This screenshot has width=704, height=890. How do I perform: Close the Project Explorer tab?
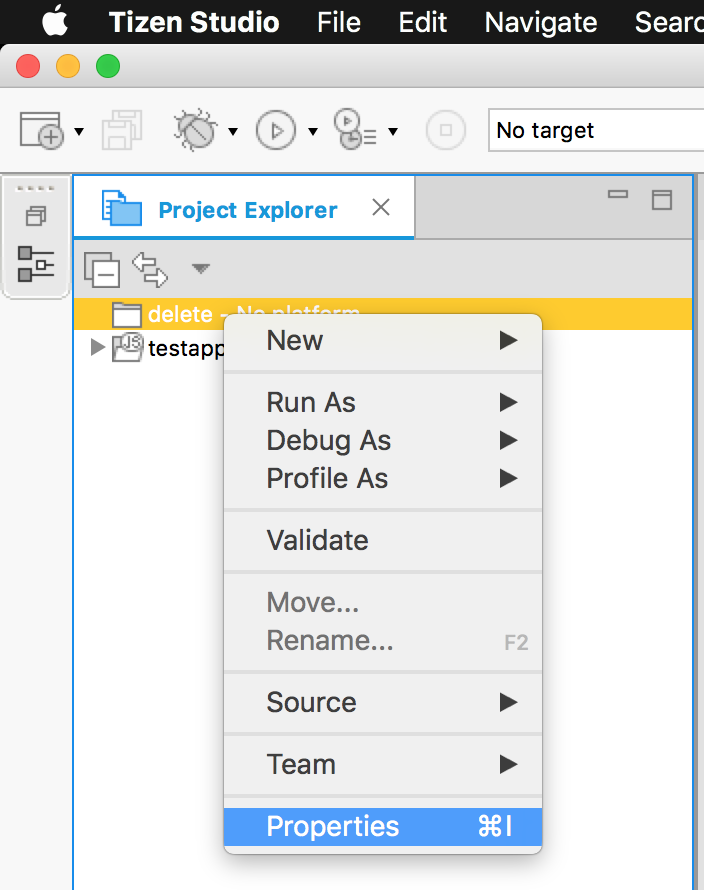380,208
